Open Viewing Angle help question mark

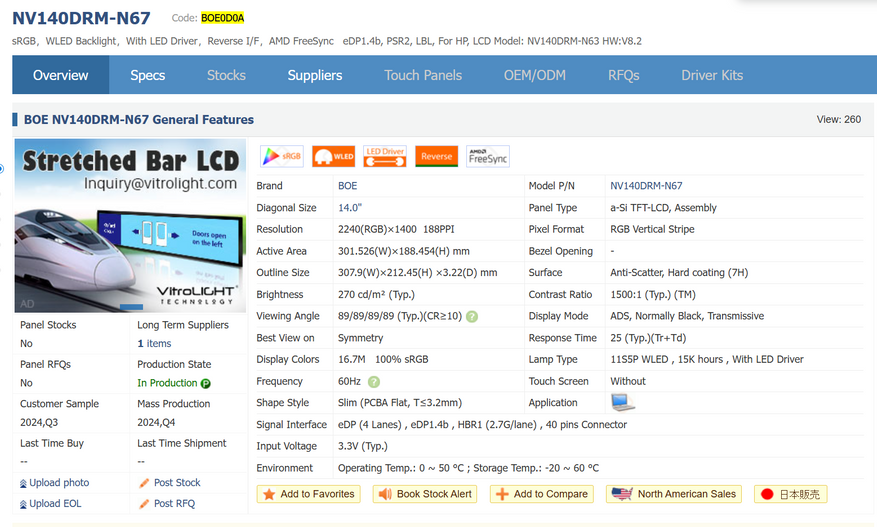tap(472, 317)
